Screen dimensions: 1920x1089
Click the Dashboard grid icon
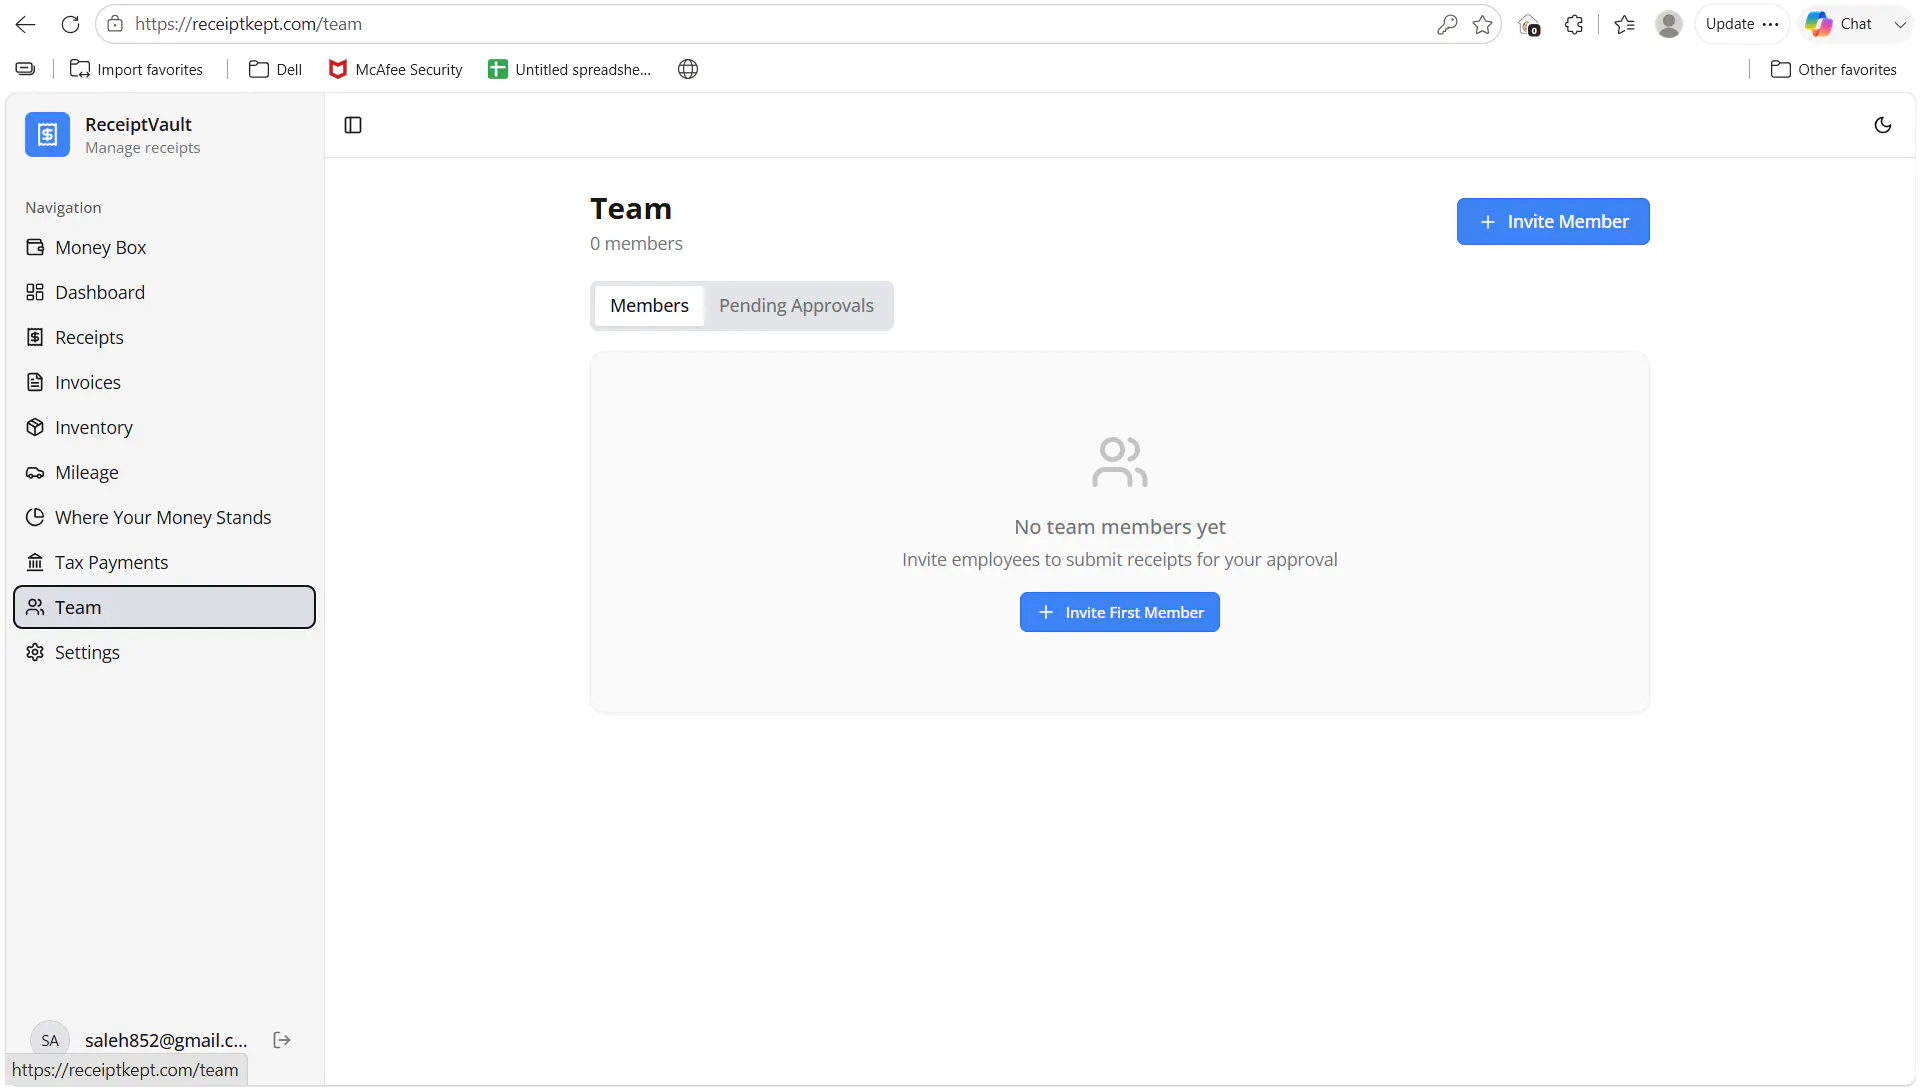point(35,292)
